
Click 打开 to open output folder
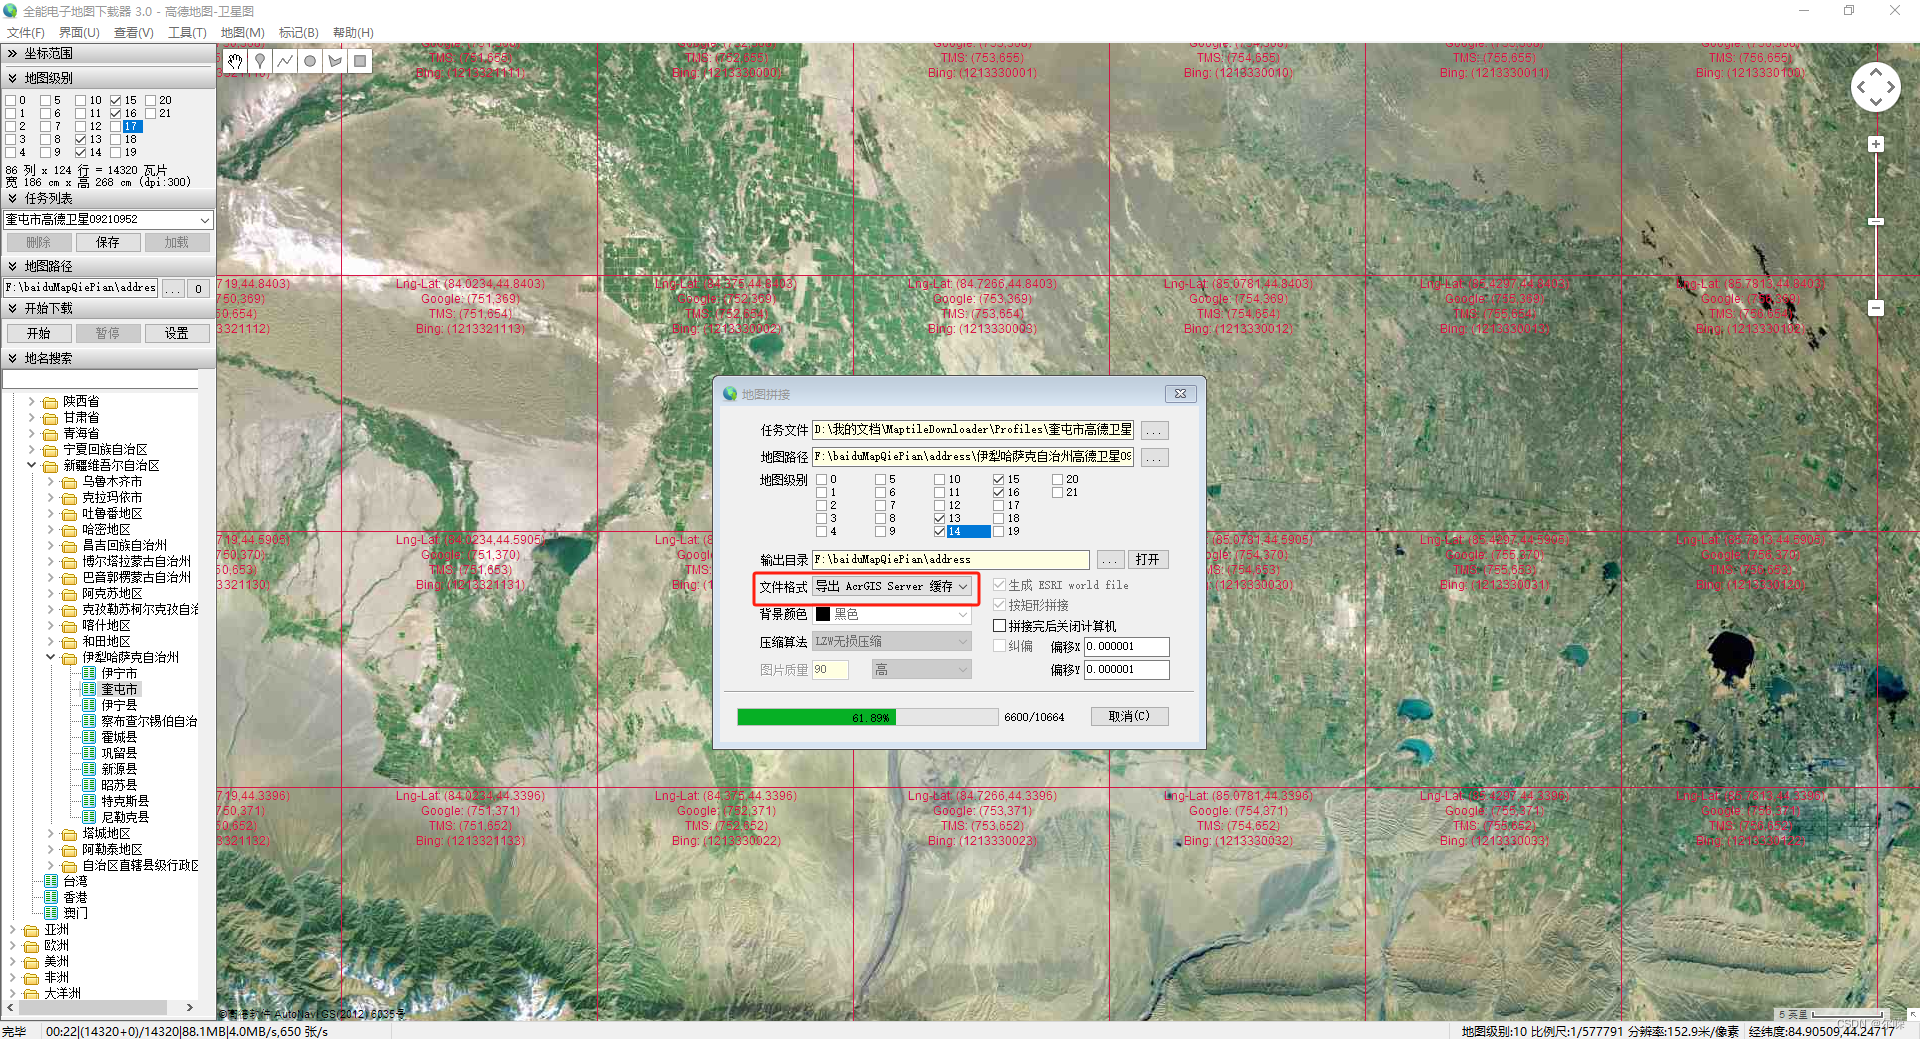1147,559
